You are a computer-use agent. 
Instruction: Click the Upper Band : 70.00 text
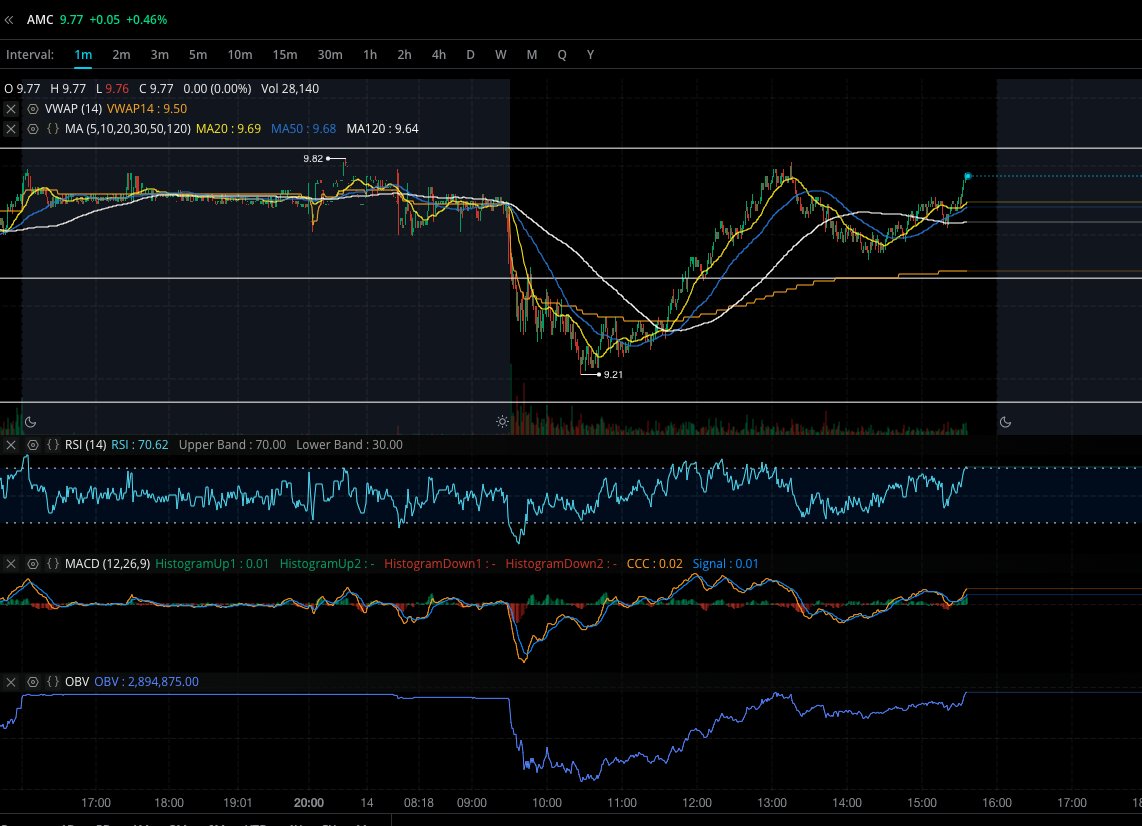pyautogui.click(x=232, y=444)
